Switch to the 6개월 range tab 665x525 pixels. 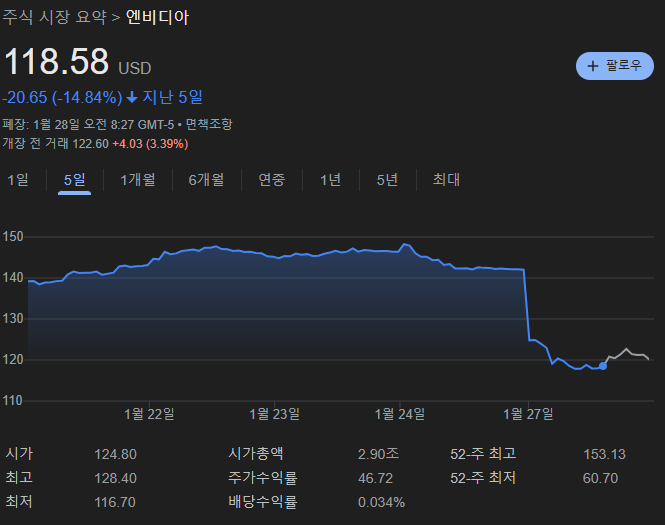(206, 180)
